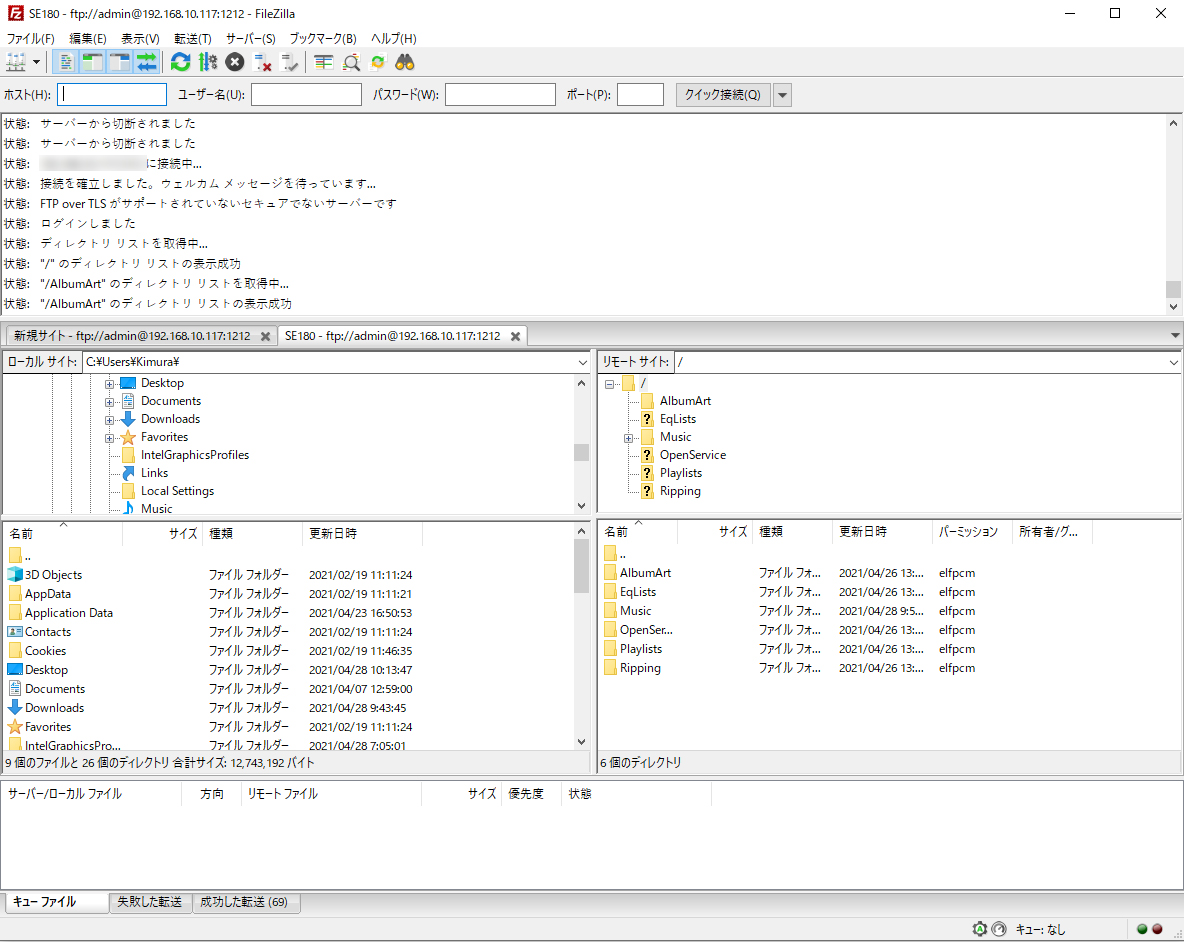
Task: Cancel the current operation
Action: pyautogui.click(x=235, y=63)
